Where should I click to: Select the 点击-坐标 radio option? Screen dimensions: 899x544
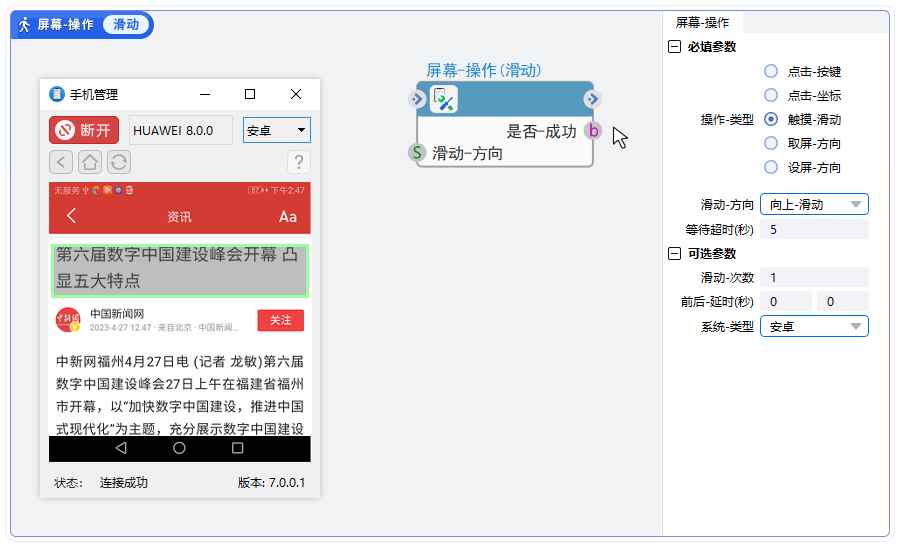(x=771, y=95)
